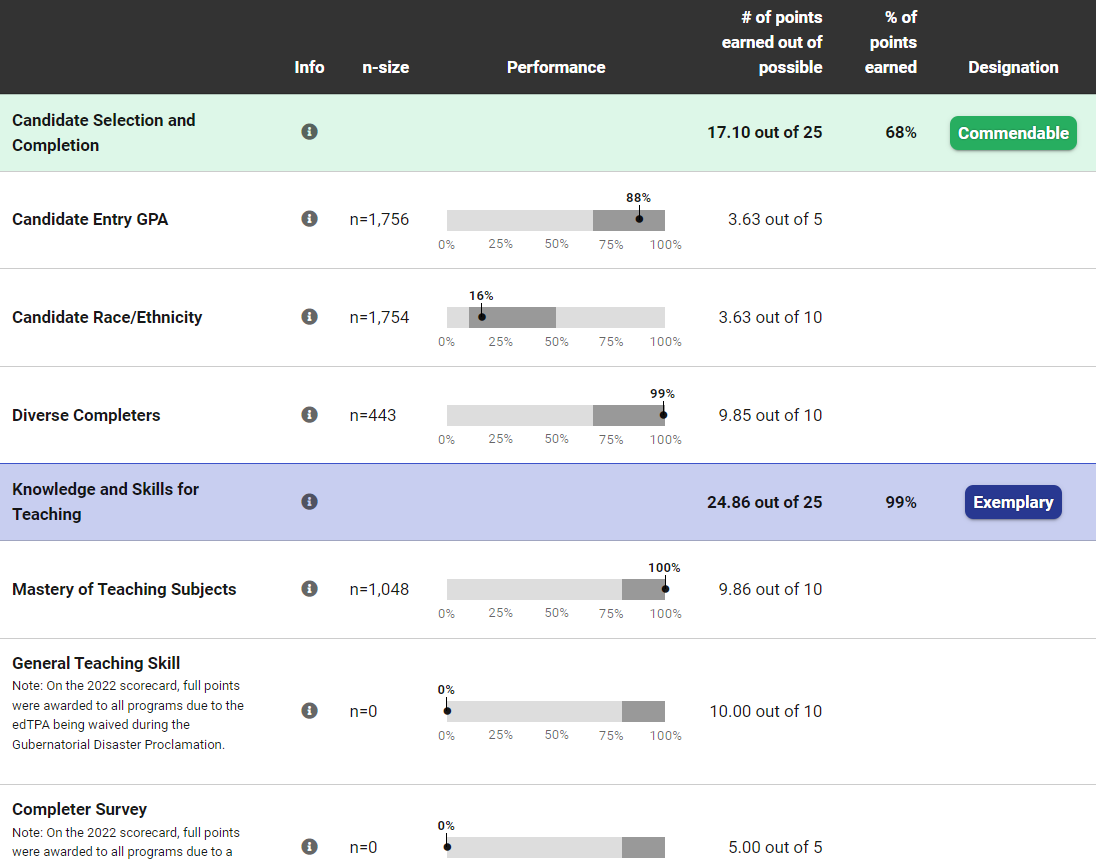Show info for Completer Survey row
Viewport: 1096px width, 861px height.
pyautogui.click(x=309, y=847)
